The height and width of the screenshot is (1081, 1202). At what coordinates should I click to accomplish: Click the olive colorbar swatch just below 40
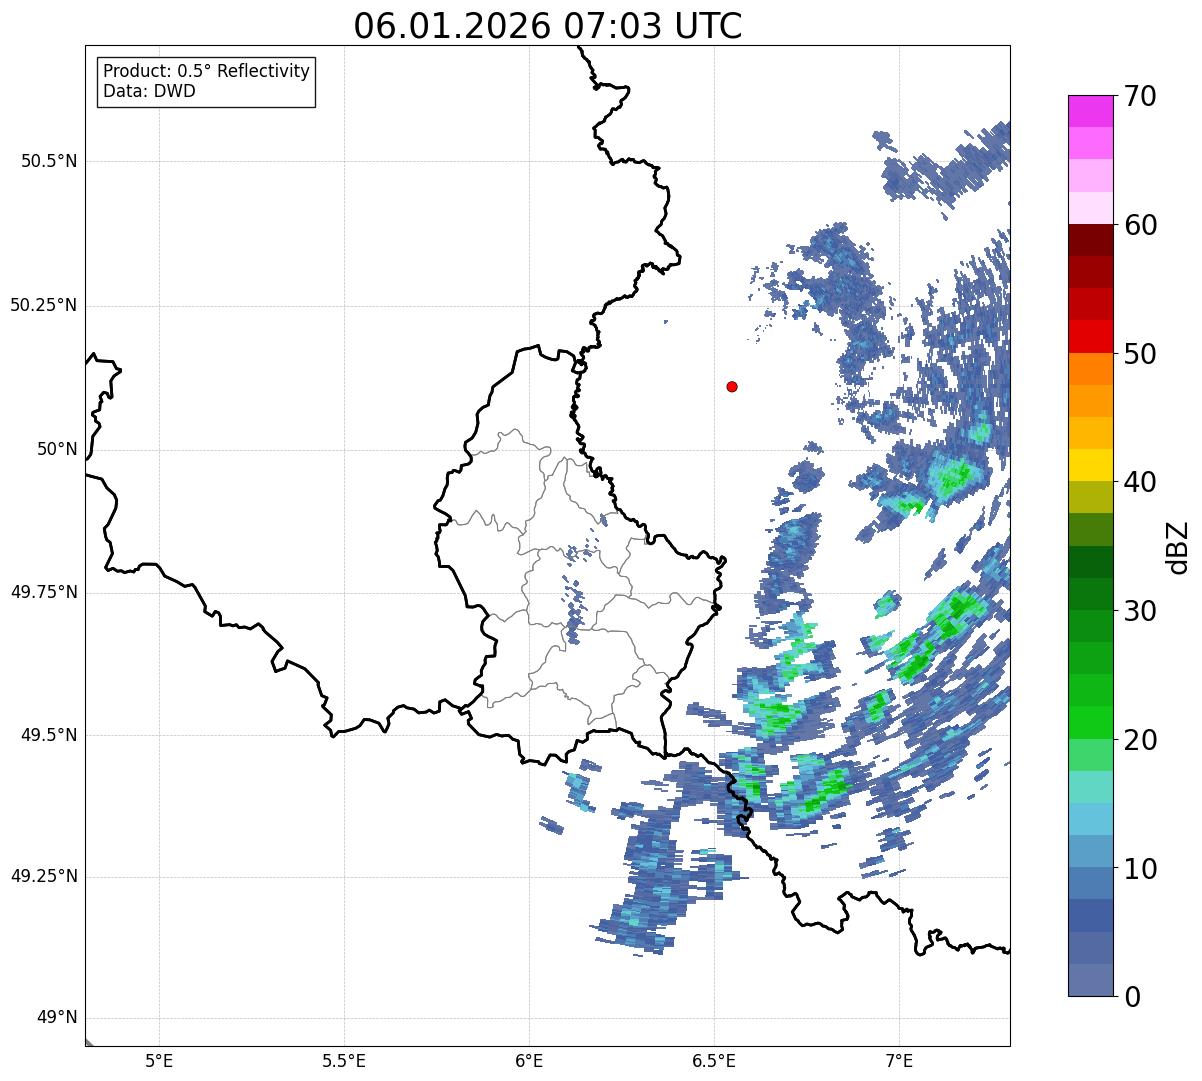1090,497
